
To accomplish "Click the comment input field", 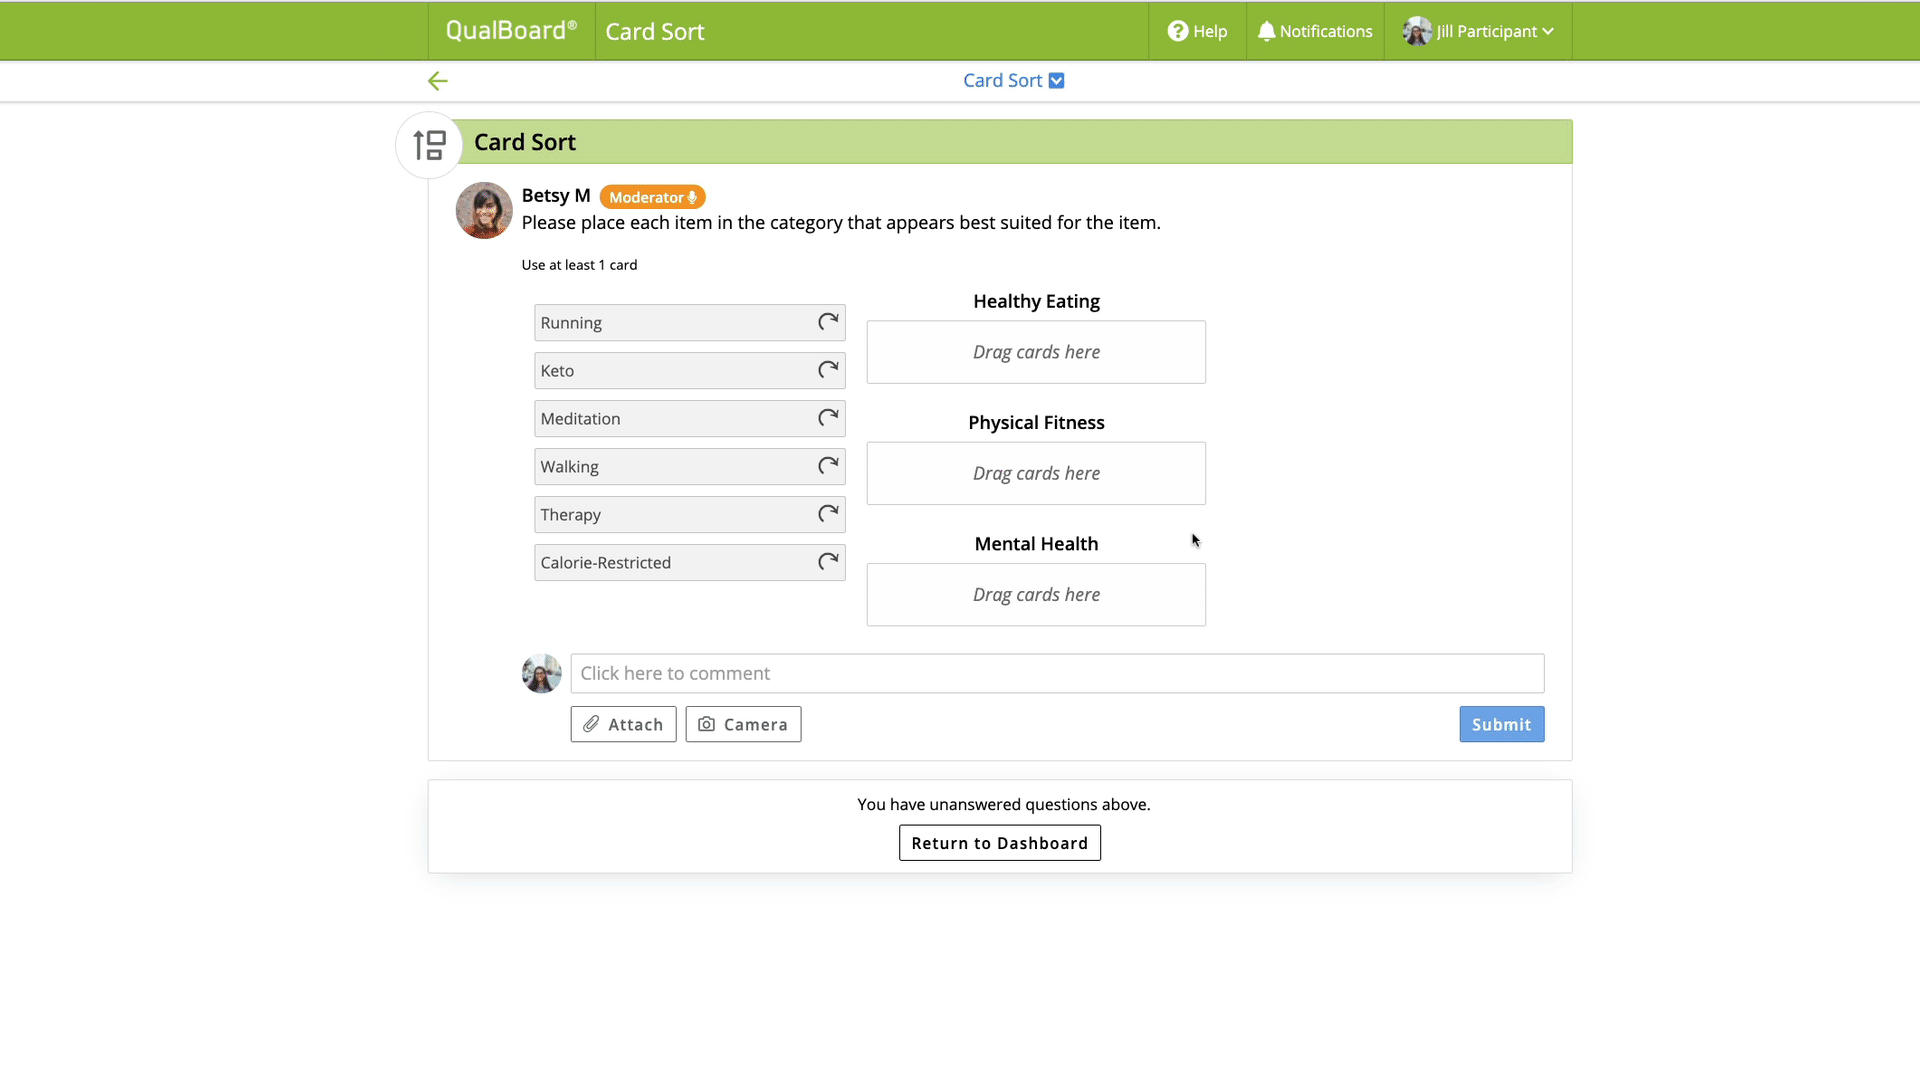I will (1057, 673).
